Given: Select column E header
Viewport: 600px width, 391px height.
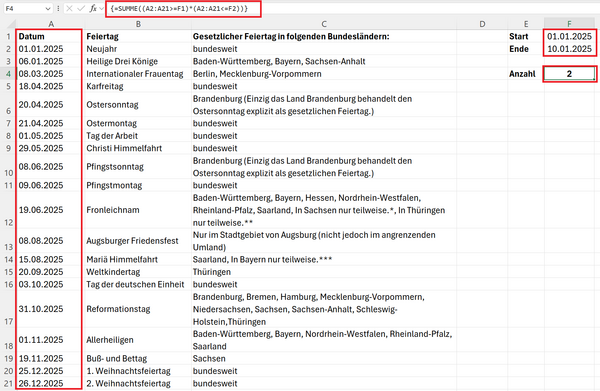Looking at the screenshot, I should point(526,24).
